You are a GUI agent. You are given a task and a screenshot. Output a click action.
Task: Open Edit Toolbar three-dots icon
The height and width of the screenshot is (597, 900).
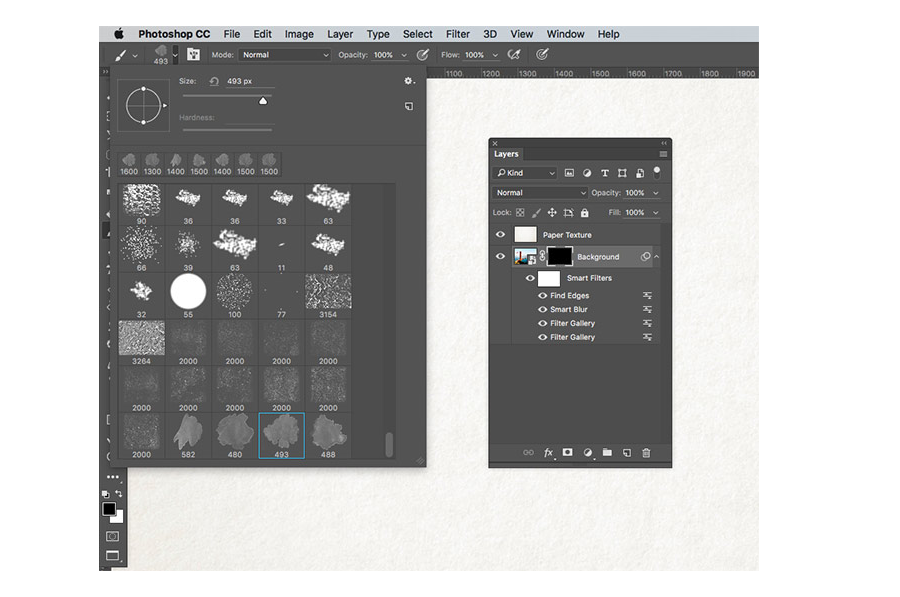tap(112, 476)
